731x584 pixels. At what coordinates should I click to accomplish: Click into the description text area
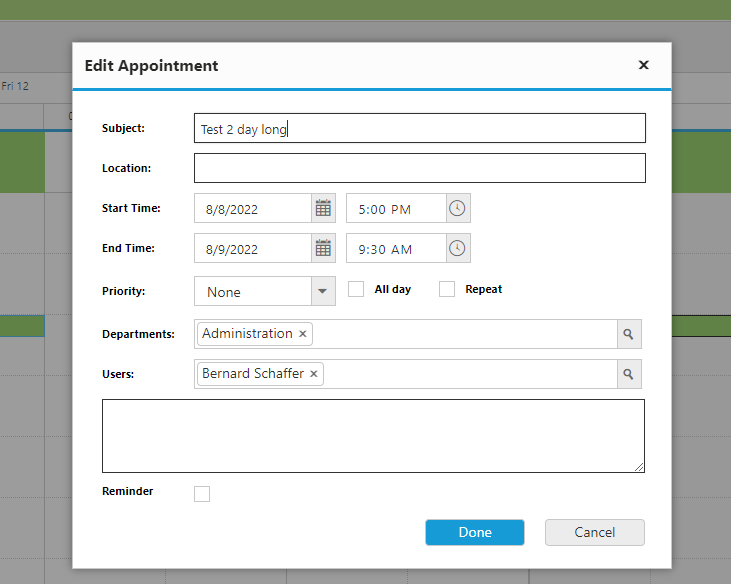[x=373, y=436]
